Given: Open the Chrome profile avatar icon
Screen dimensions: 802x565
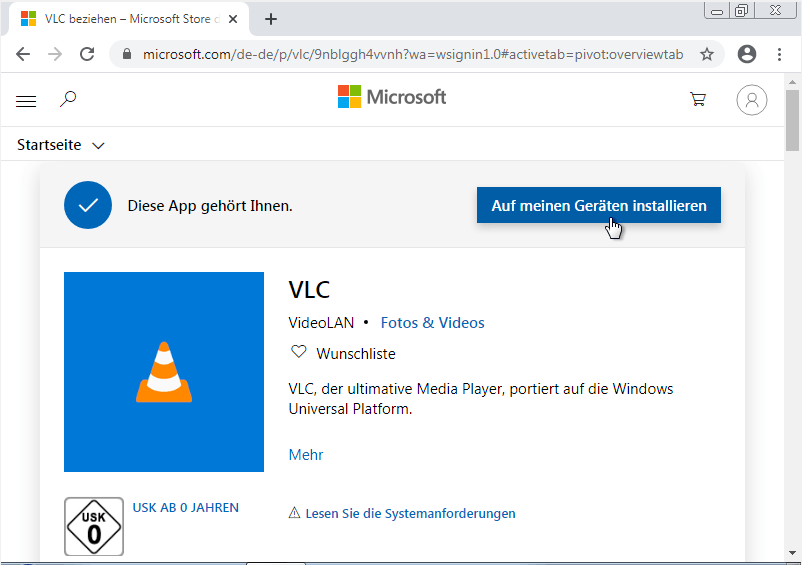Looking at the screenshot, I should click(x=747, y=54).
